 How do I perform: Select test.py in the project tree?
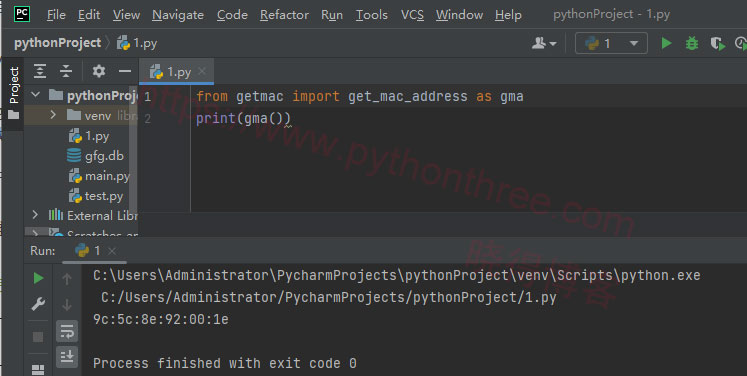click(x=96, y=196)
